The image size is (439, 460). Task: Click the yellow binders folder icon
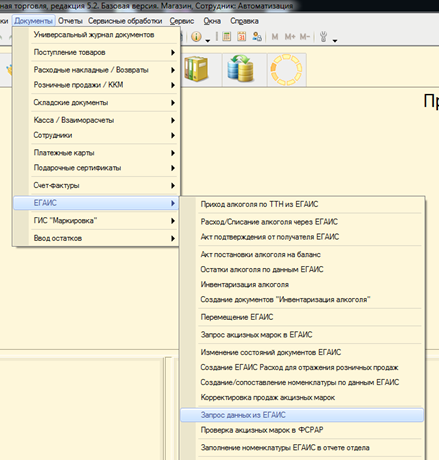pyautogui.click(x=196, y=70)
